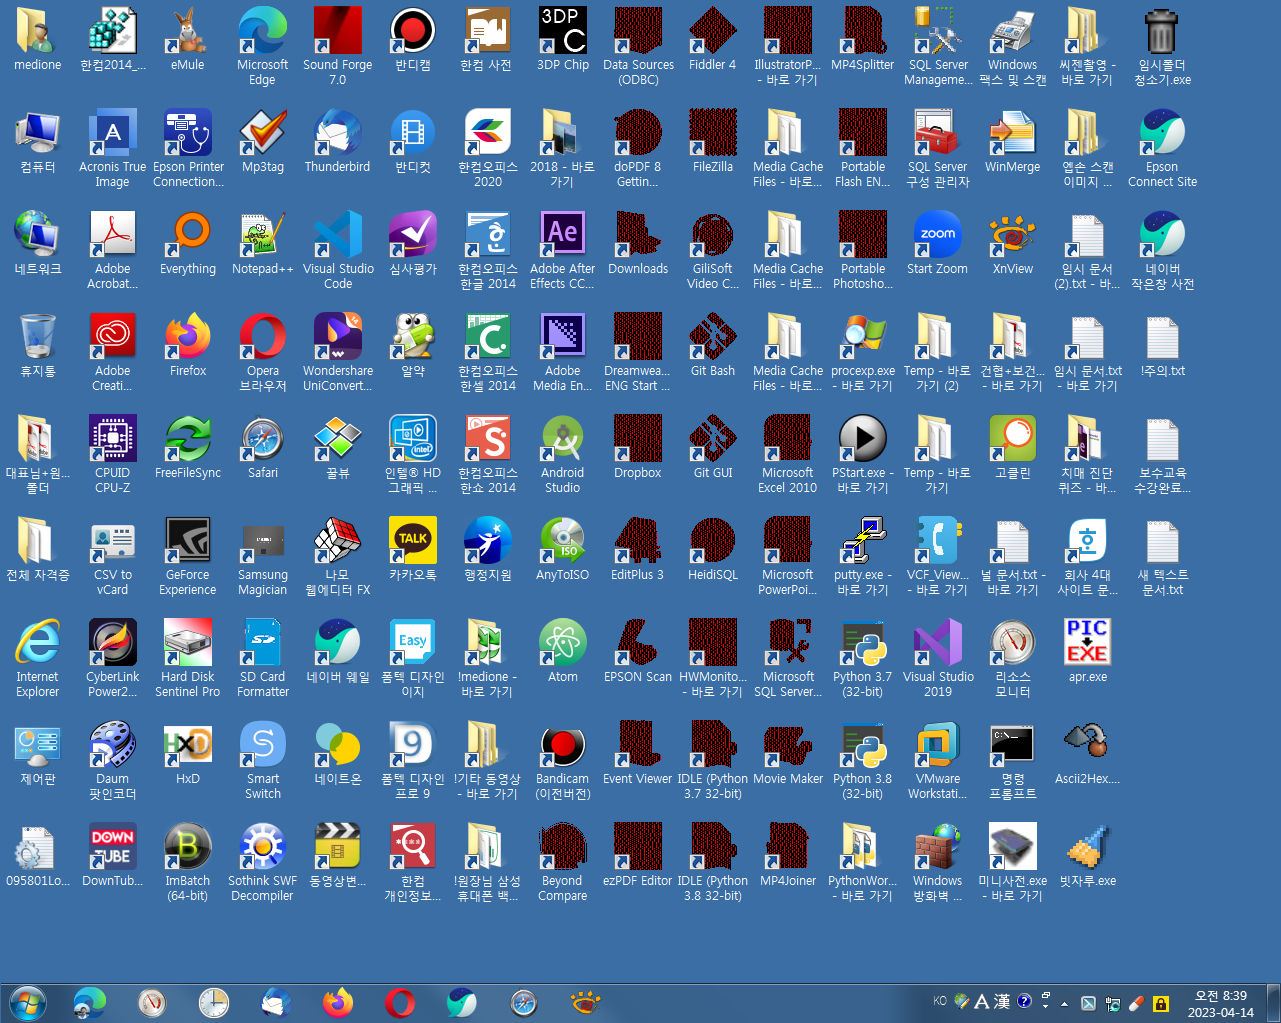This screenshot has width=1281, height=1023.
Task: Open the WinMerge shortcut
Action: point(1013,140)
